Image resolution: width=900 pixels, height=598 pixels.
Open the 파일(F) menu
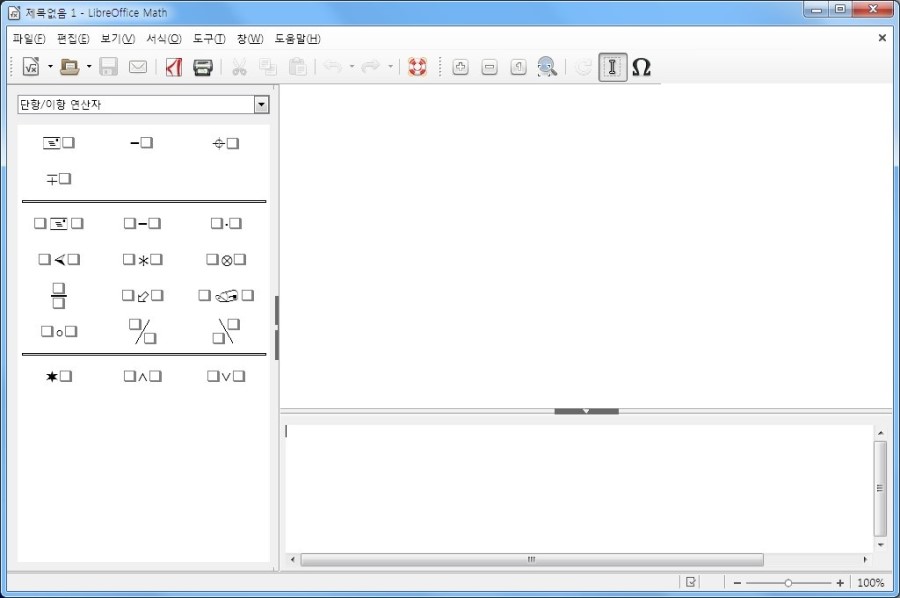coord(29,38)
